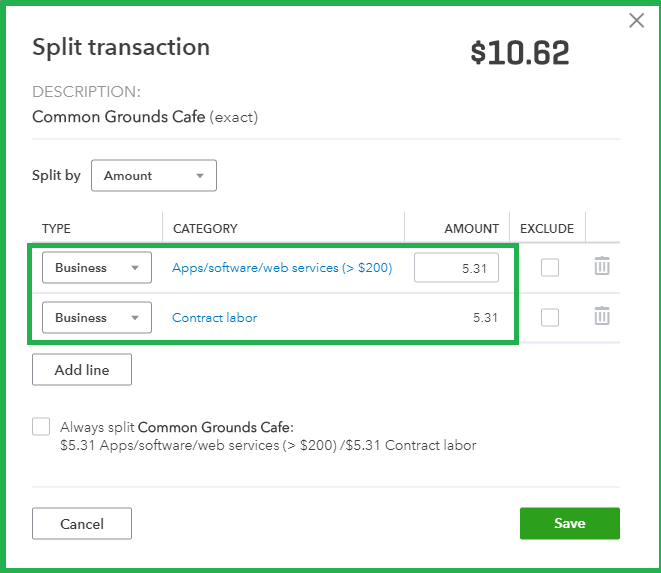Exclude the Contract labor line
Image resolution: width=661 pixels, height=573 pixels.
click(550, 317)
